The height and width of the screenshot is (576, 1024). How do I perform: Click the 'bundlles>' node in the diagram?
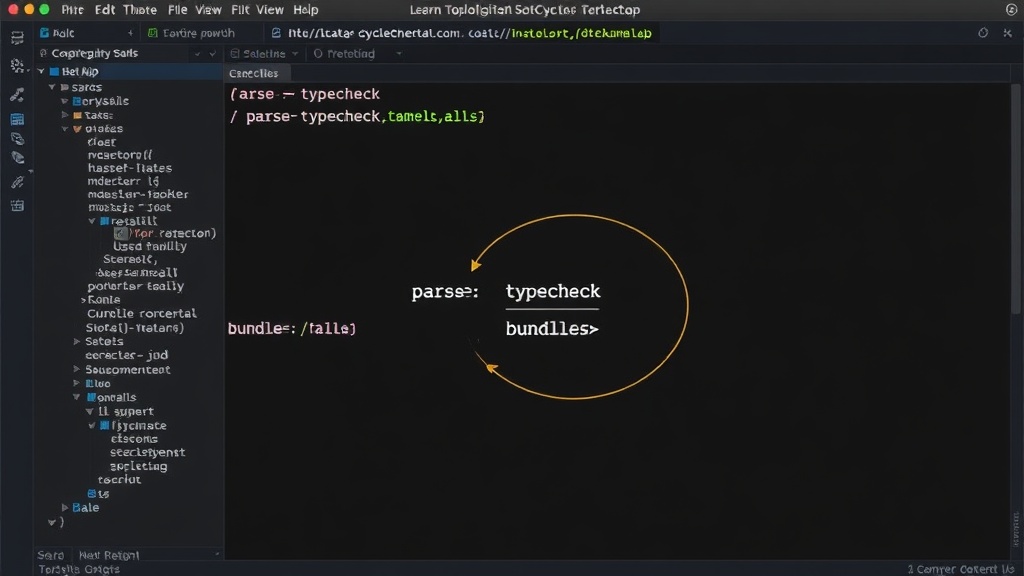[x=552, y=328]
